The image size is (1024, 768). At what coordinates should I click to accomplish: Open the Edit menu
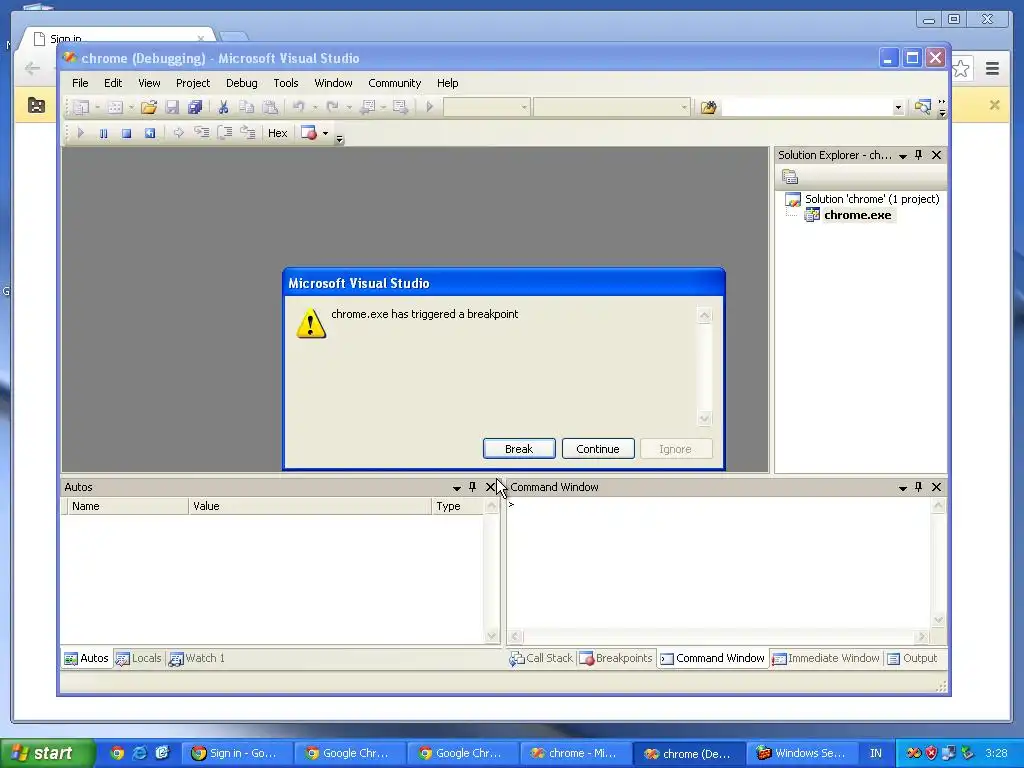[x=113, y=83]
